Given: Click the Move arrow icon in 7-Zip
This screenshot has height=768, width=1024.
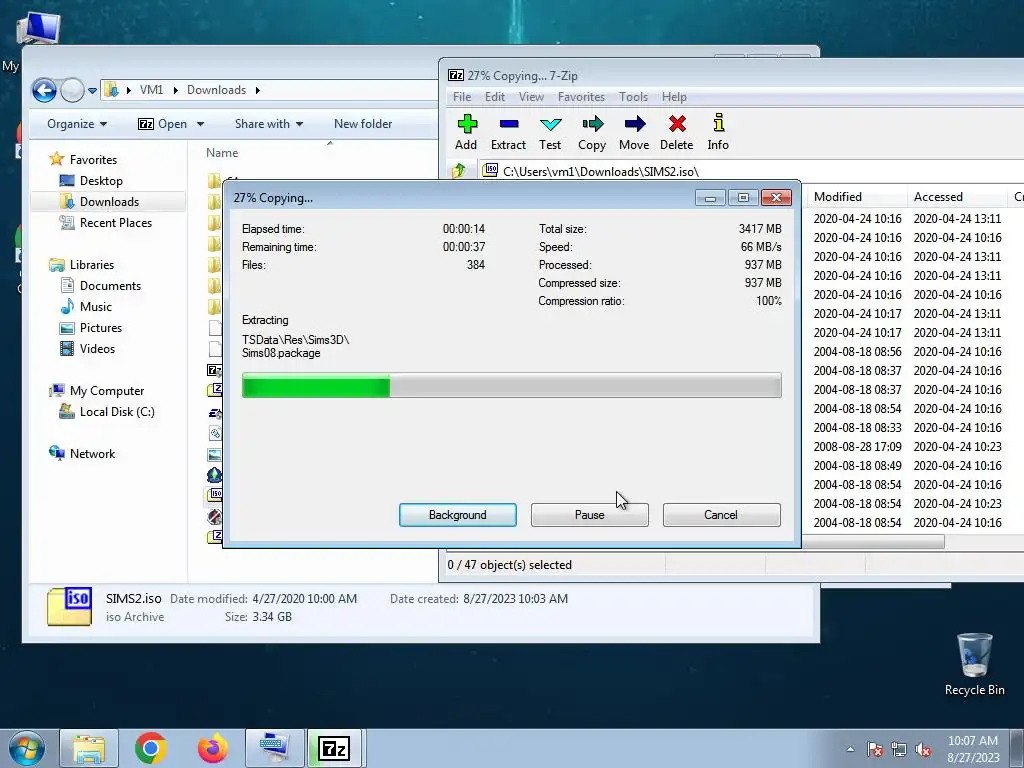Looking at the screenshot, I should pos(634,124).
